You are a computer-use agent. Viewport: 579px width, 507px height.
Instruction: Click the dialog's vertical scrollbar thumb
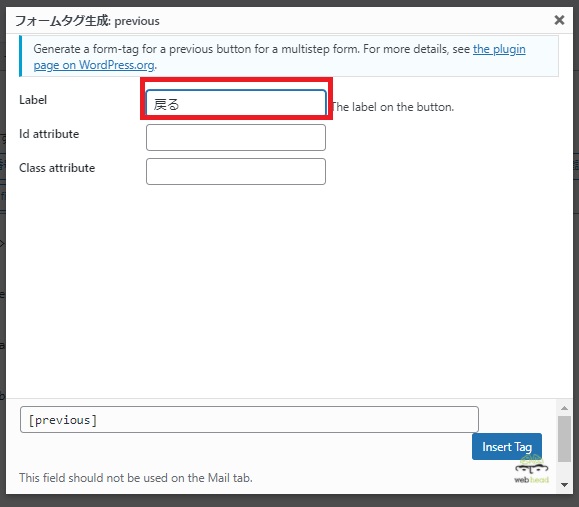coord(564,439)
